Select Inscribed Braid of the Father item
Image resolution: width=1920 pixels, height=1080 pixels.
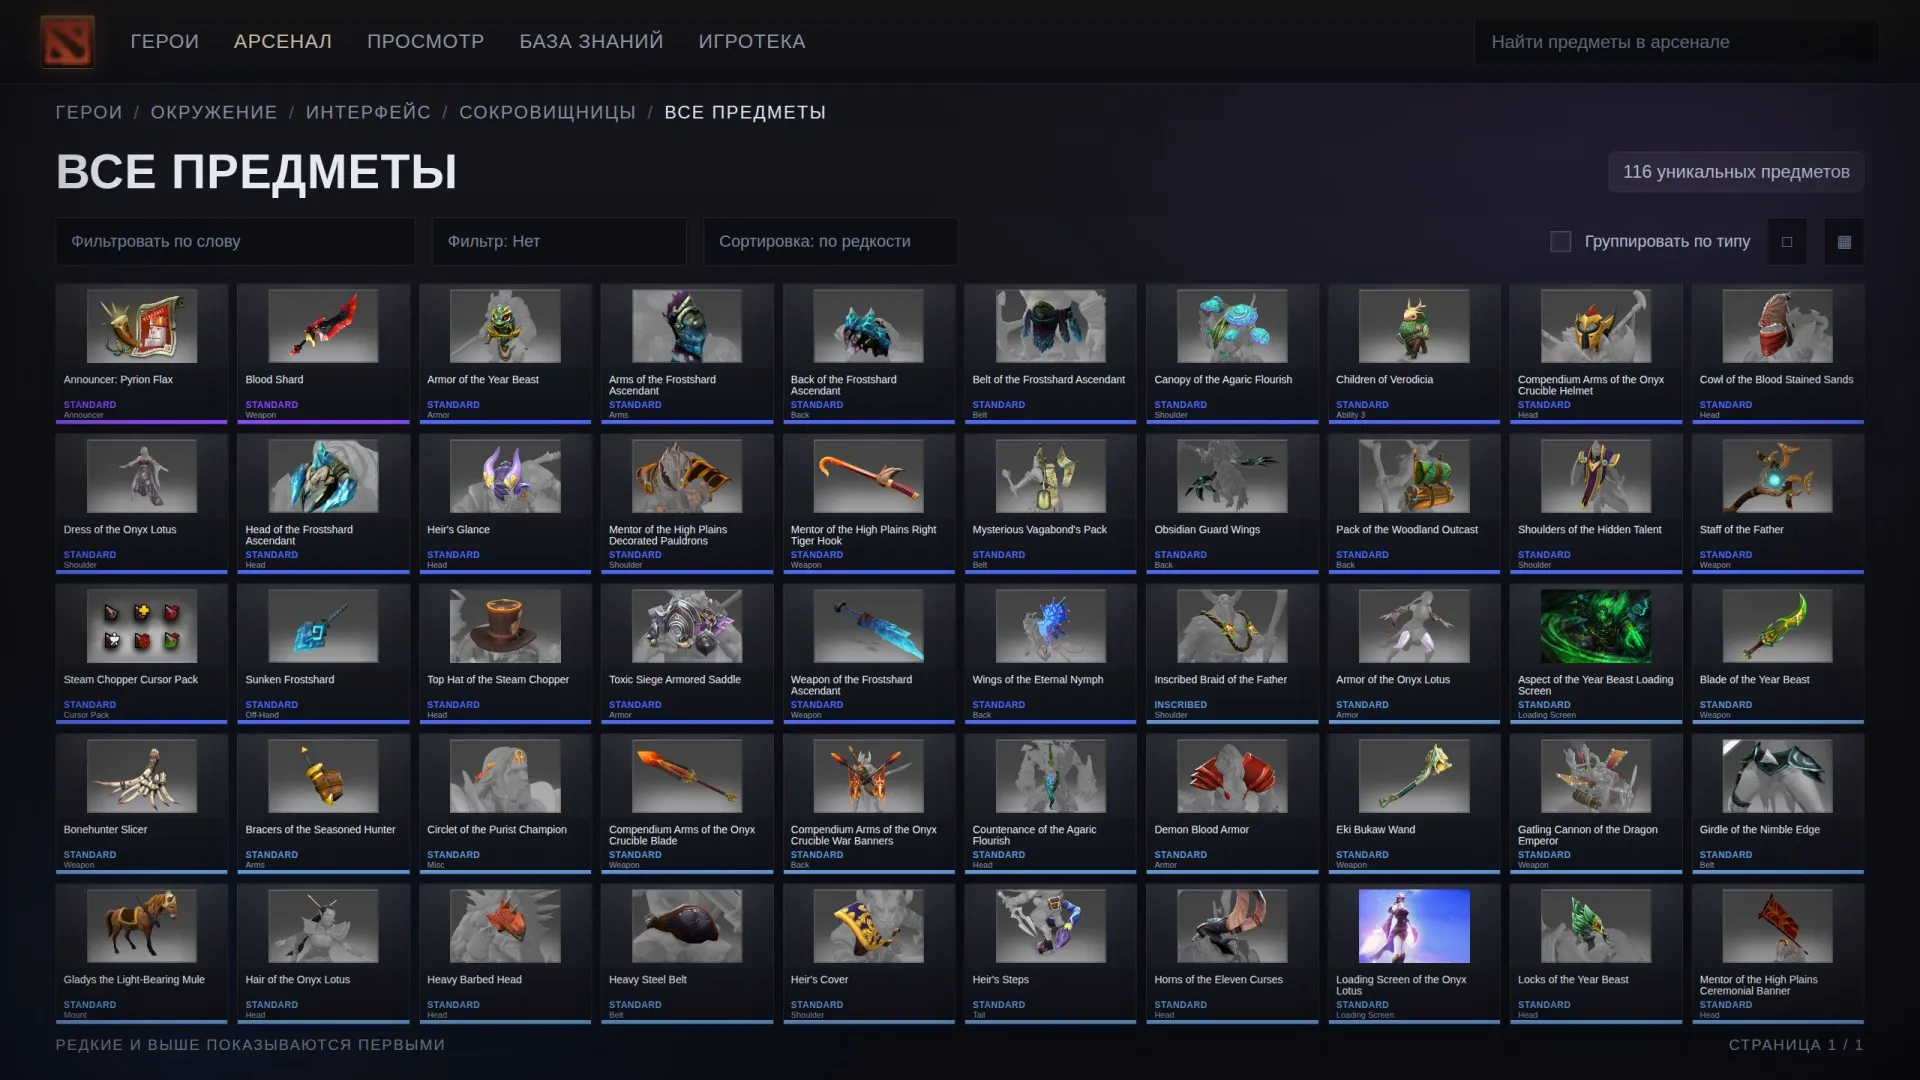pyautogui.click(x=1232, y=653)
